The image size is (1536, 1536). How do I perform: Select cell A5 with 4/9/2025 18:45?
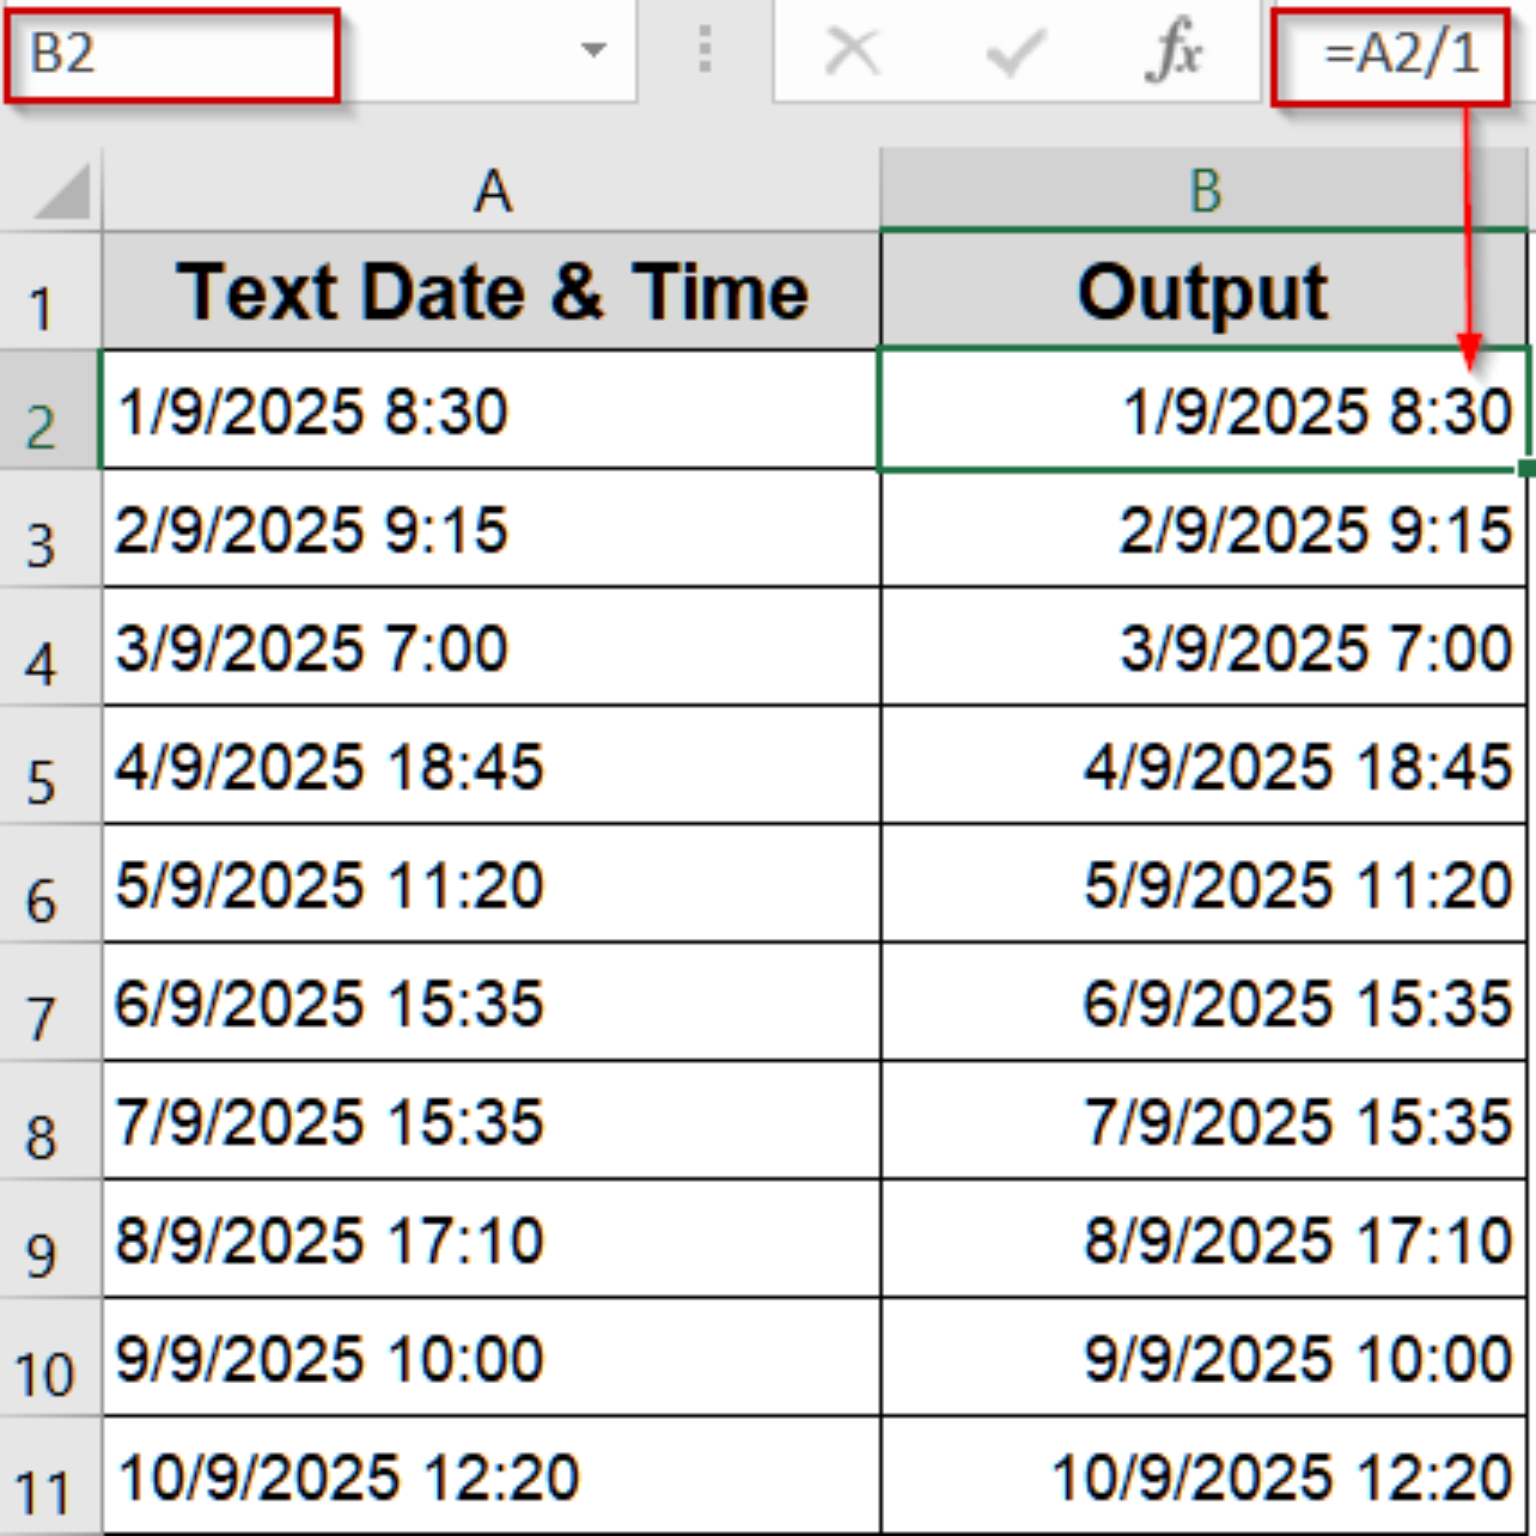pos(491,765)
